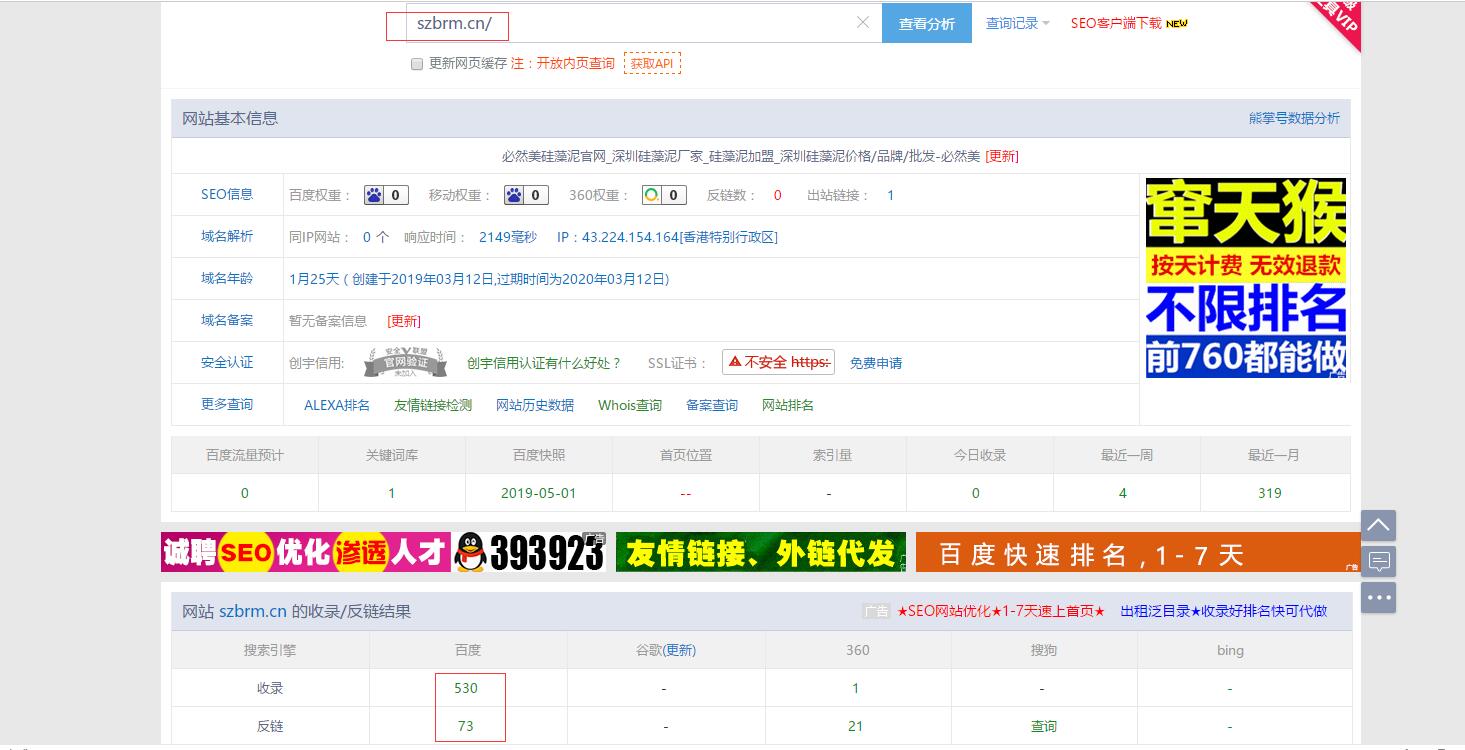Click the official site verification badge
The width and height of the screenshot is (1465, 750).
coord(404,362)
